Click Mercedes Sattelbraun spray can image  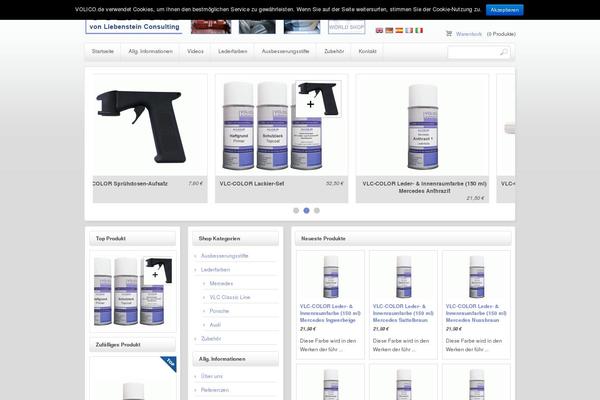pyautogui.click(x=403, y=277)
